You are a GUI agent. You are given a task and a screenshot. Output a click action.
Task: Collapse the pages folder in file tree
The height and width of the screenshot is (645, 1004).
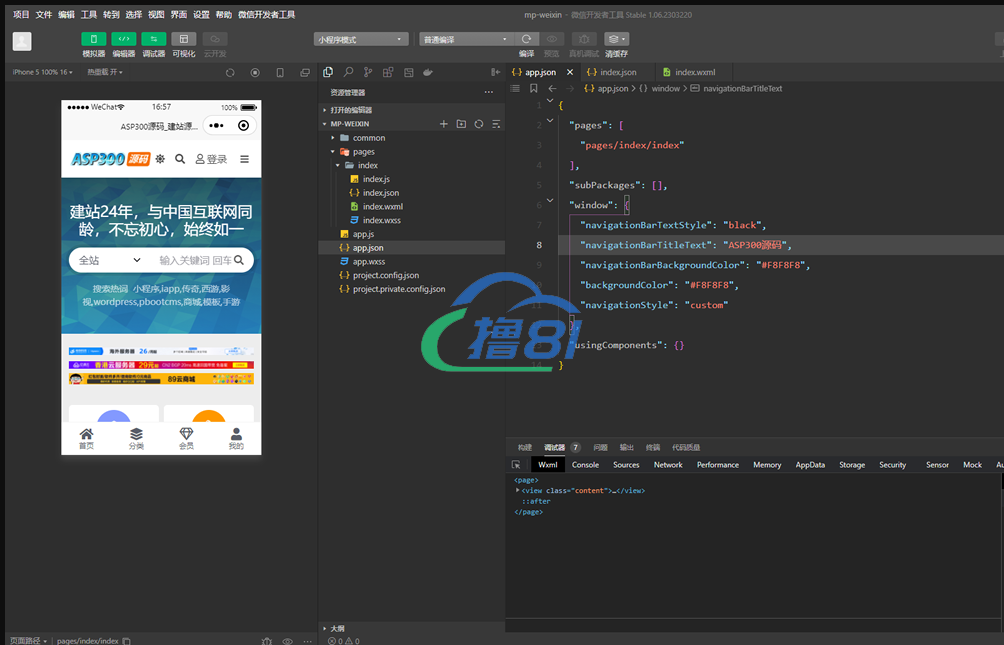pyautogui.click(x=363, y=152)
